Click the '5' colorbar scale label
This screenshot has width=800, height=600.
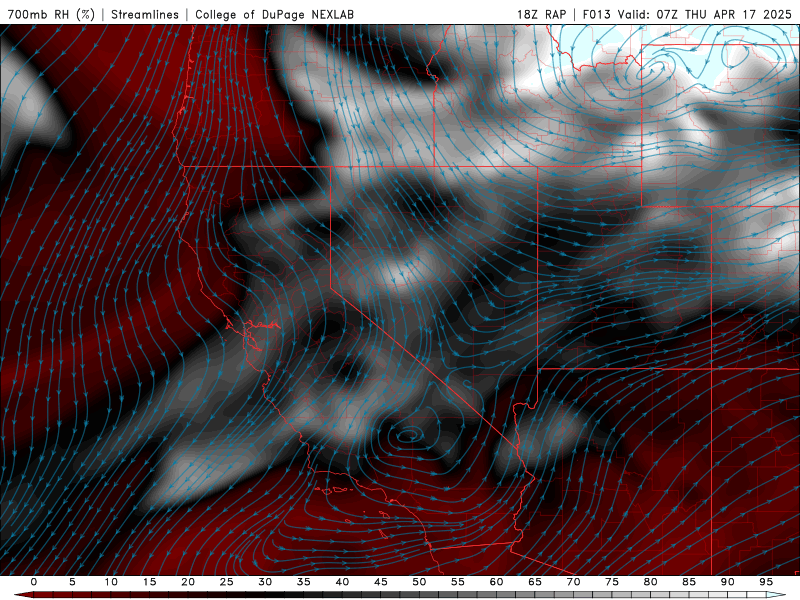click(x=72, y=582)
